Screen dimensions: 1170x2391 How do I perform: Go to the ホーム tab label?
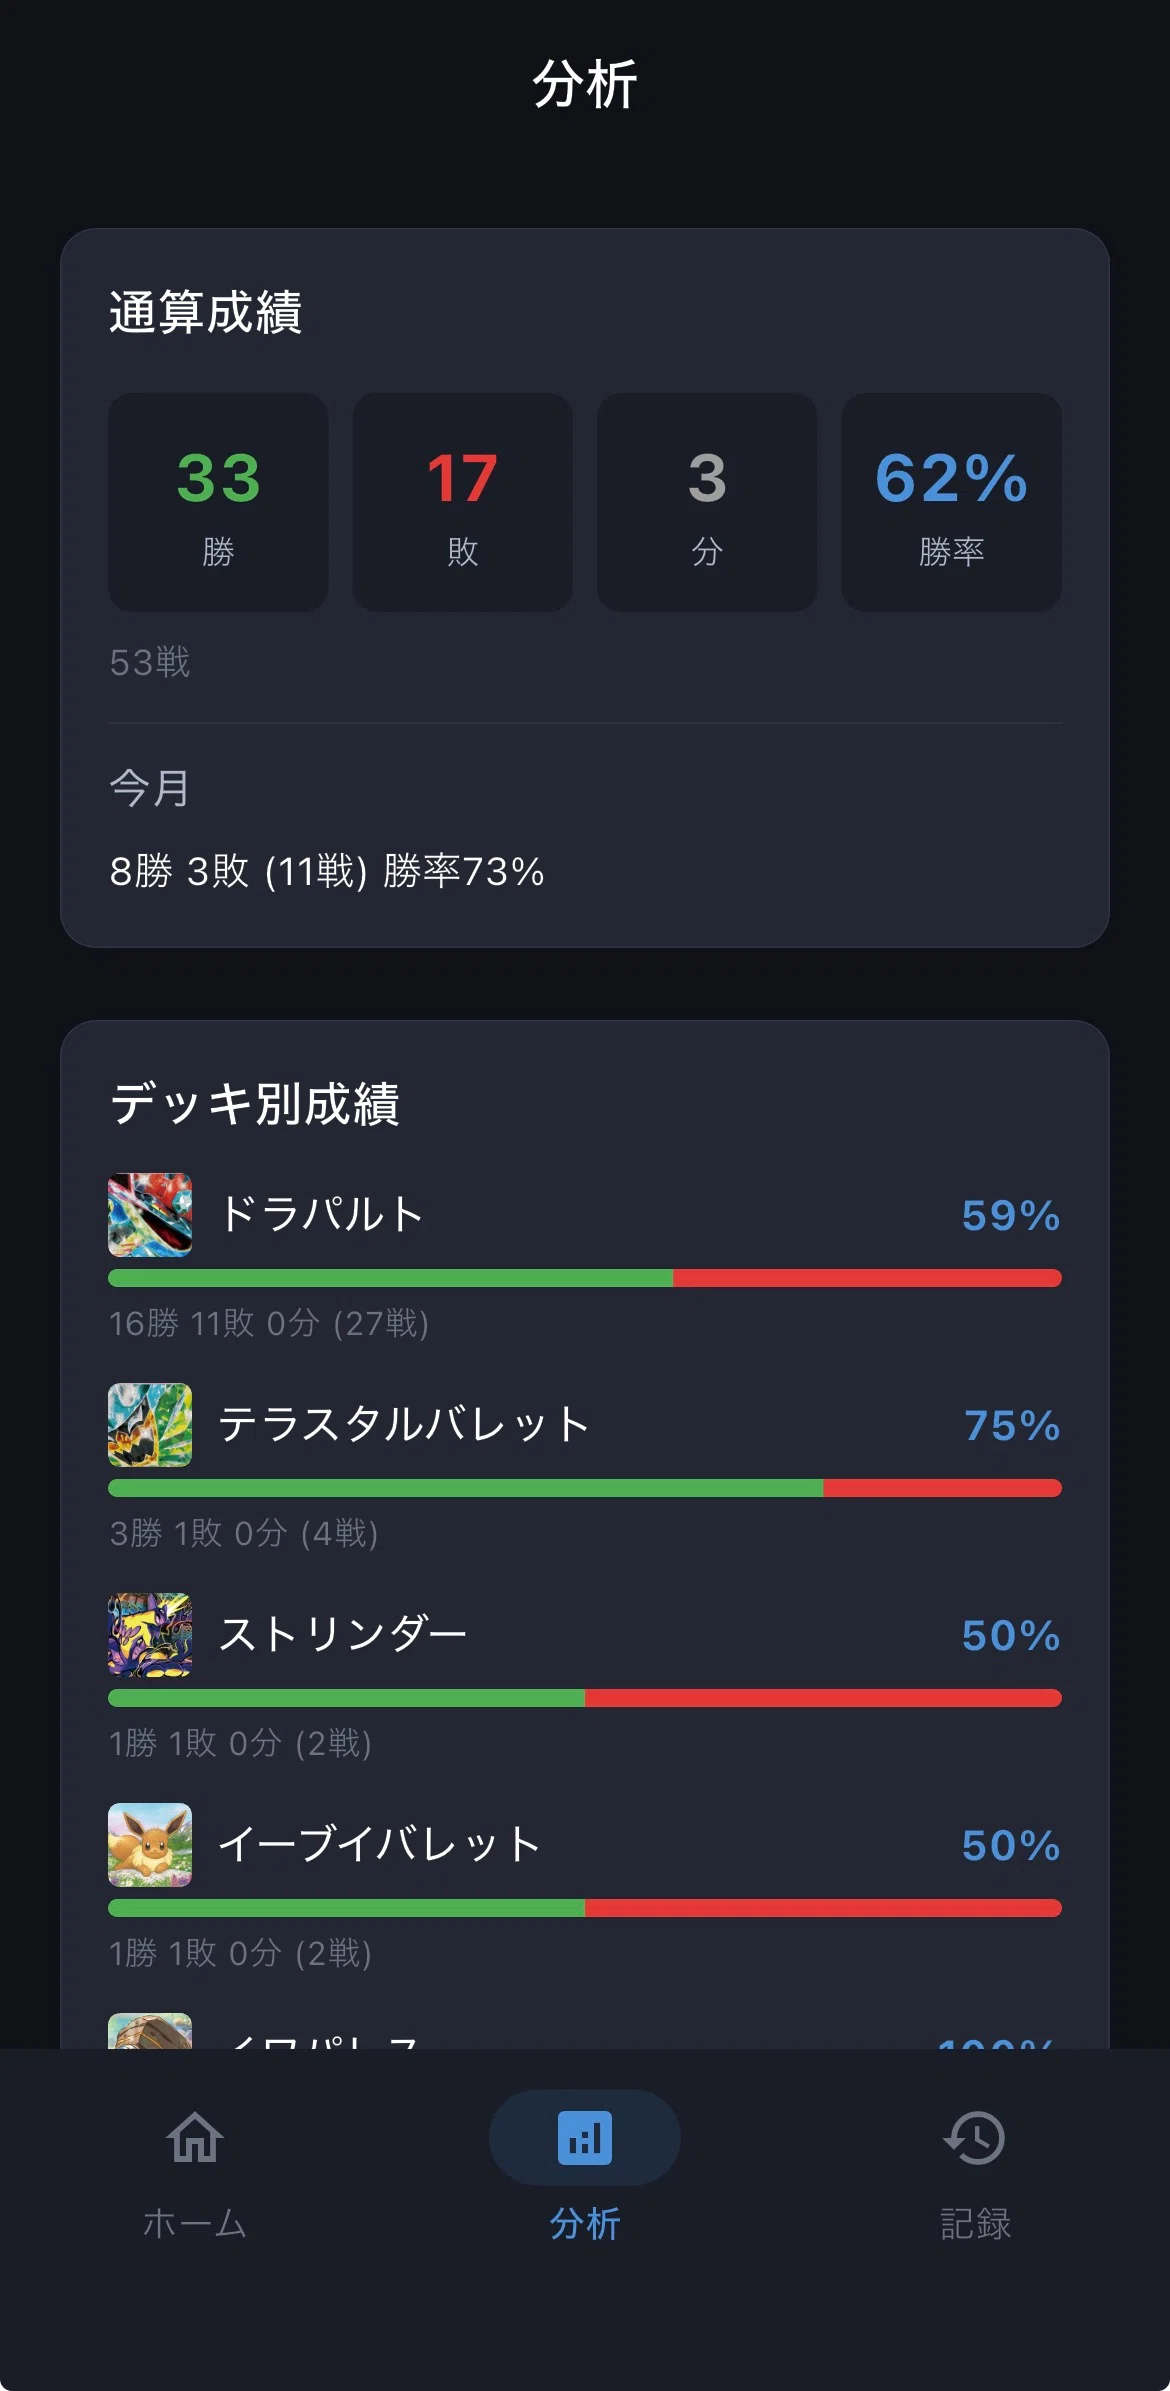(195, 2224)
